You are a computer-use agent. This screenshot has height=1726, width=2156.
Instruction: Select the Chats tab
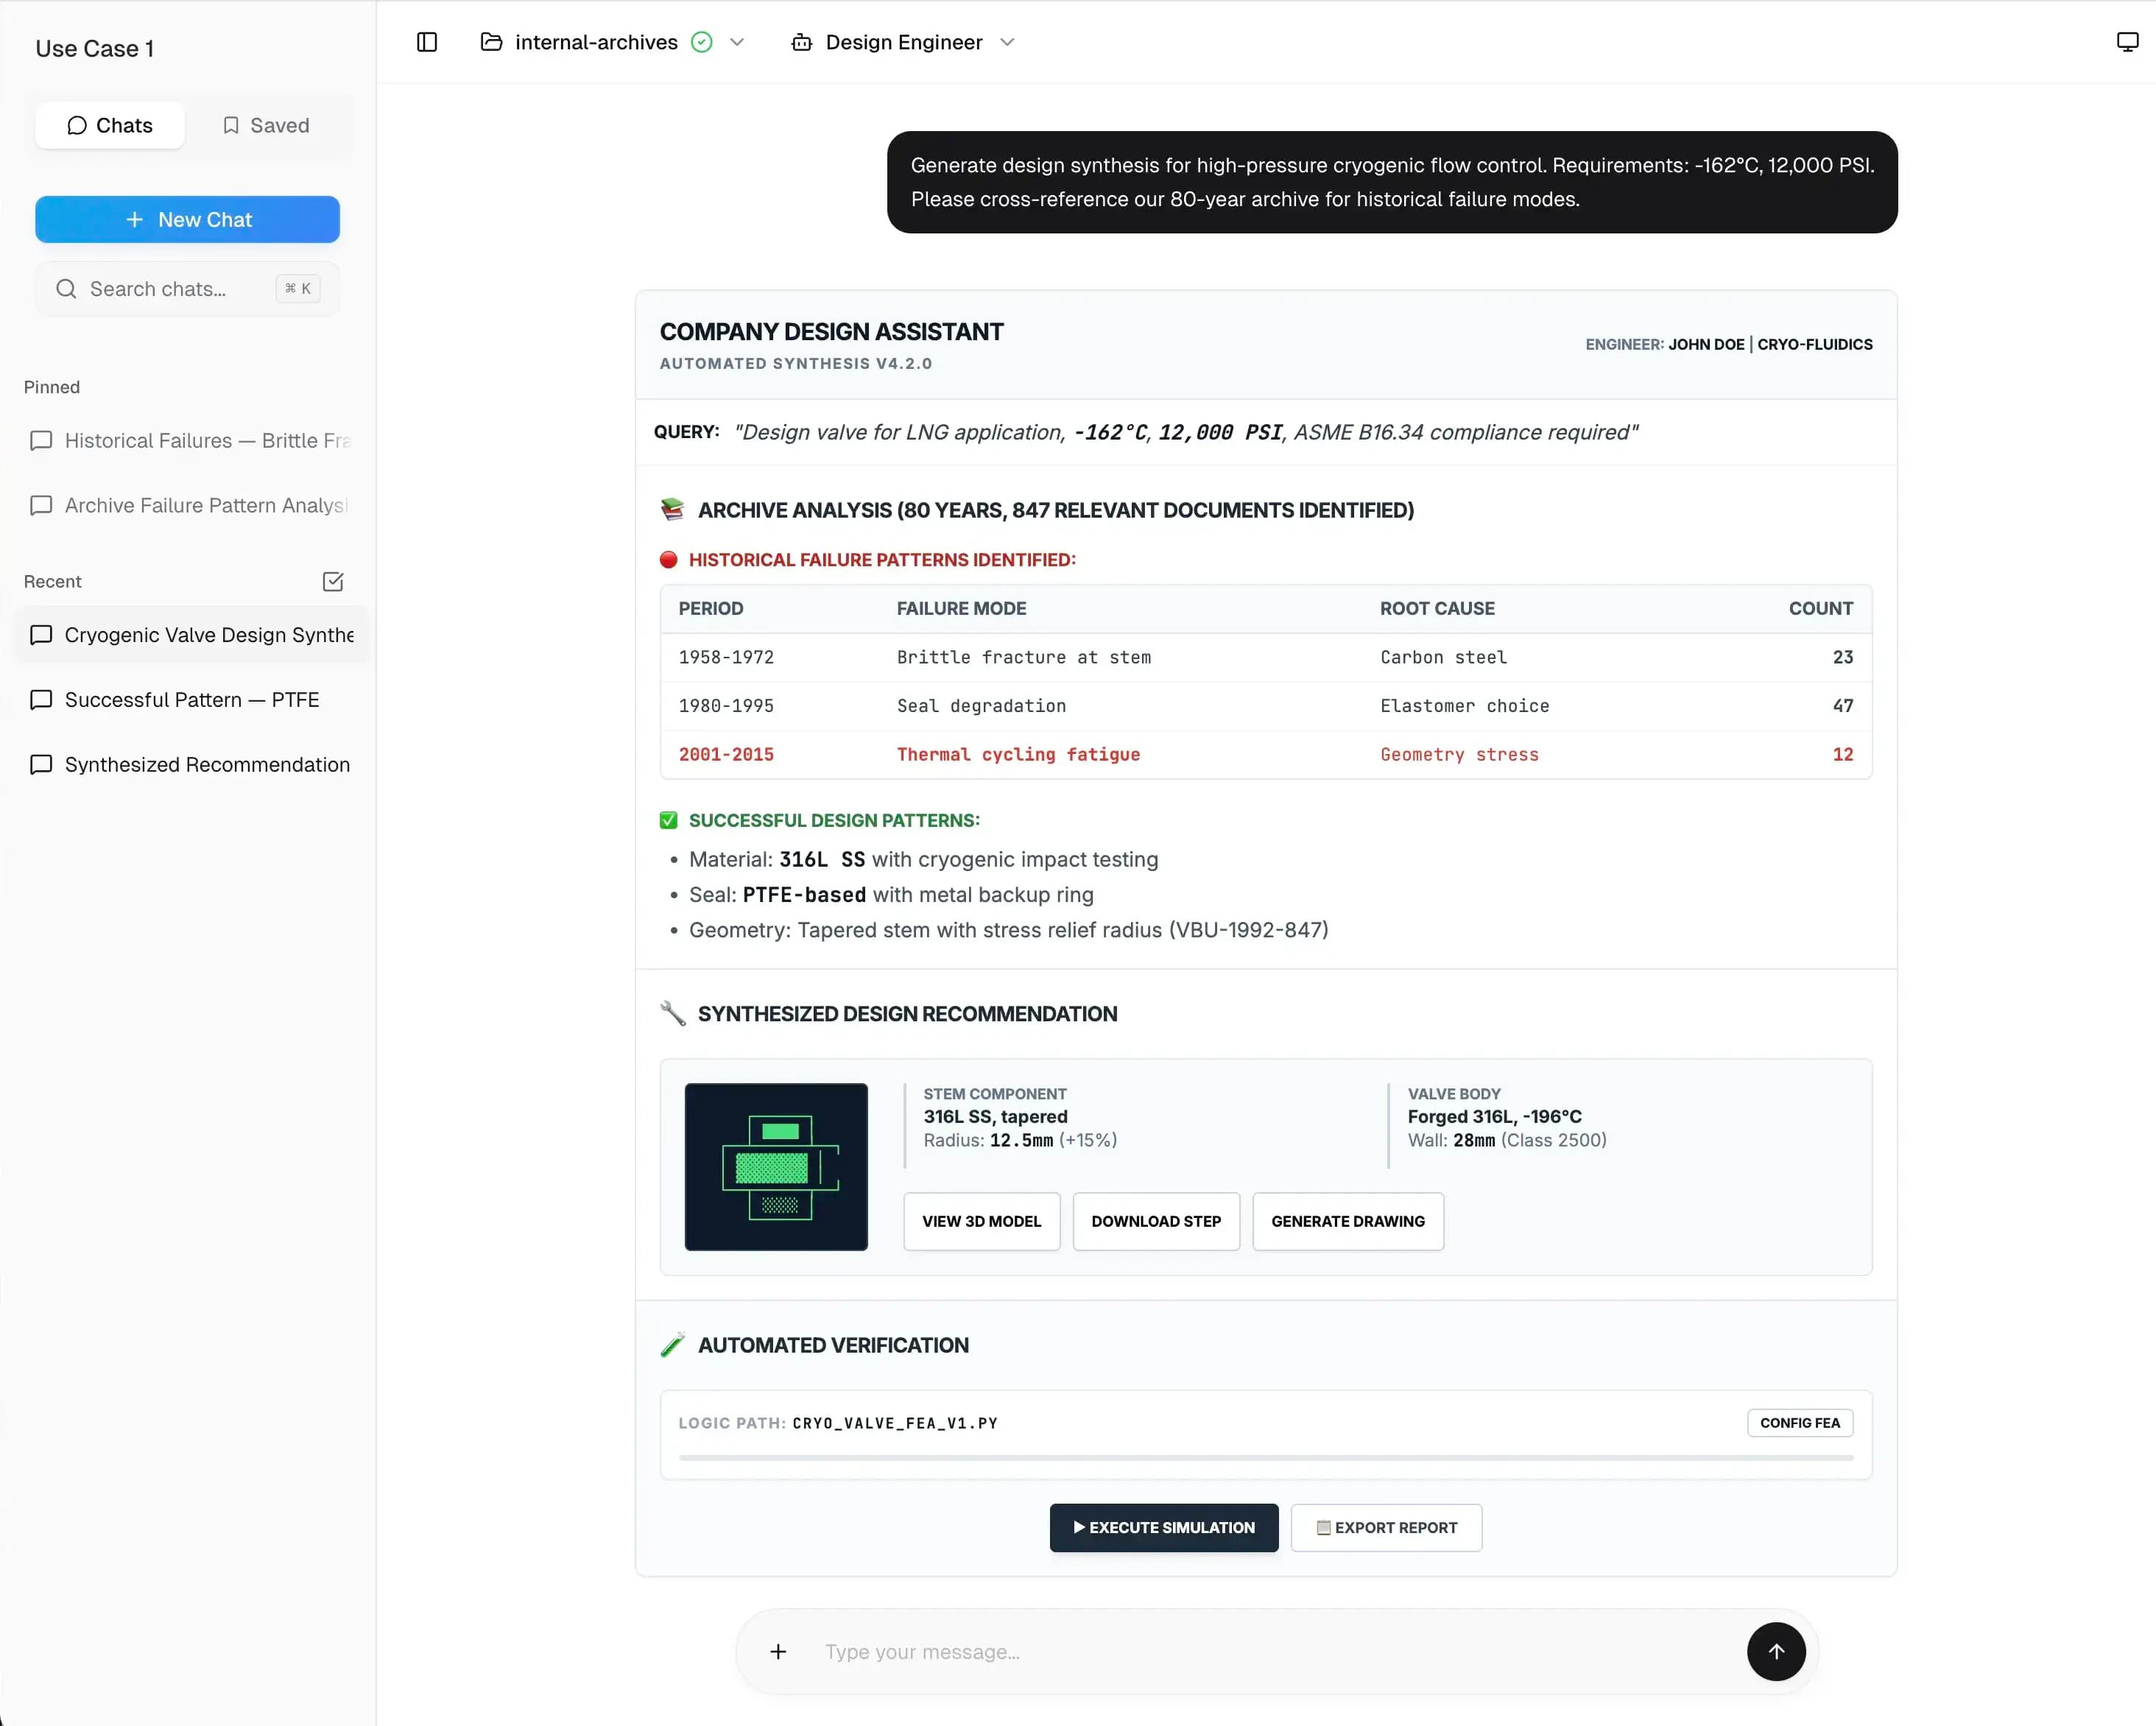[110, 125]
